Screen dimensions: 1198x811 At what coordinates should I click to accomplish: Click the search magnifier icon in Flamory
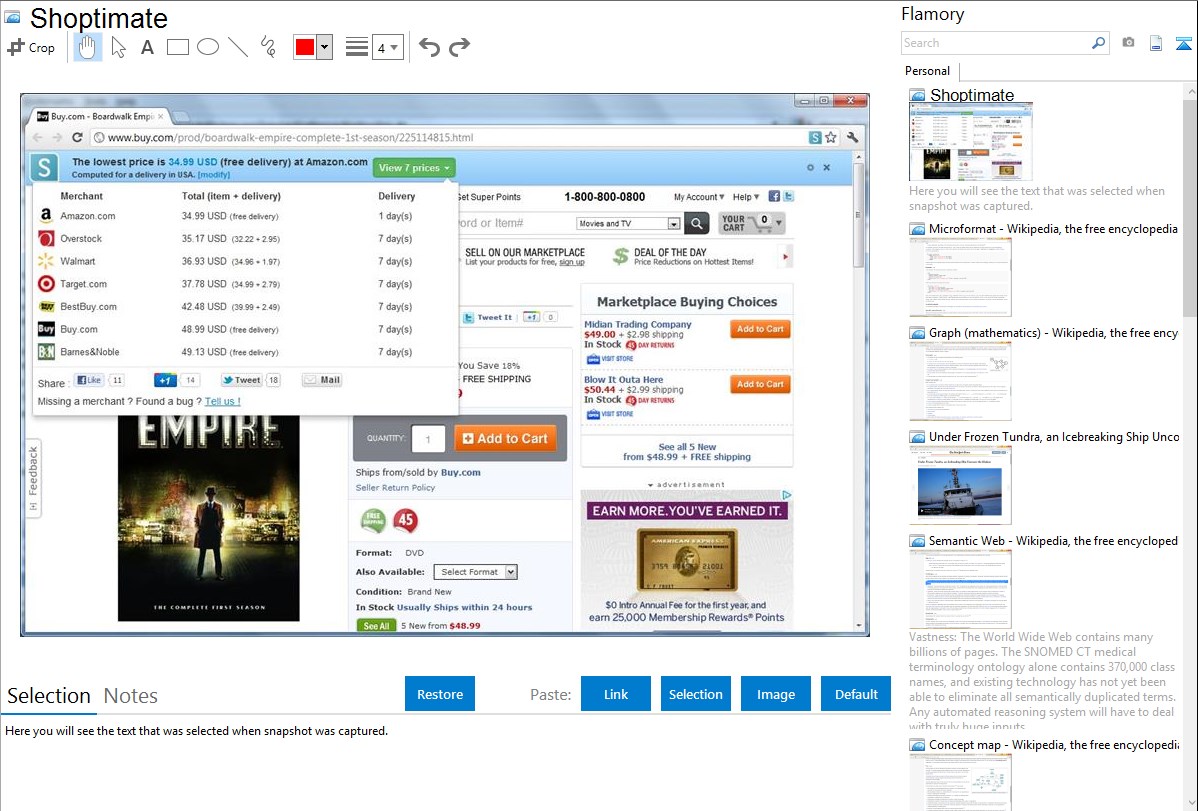[x=1098, y=43]
